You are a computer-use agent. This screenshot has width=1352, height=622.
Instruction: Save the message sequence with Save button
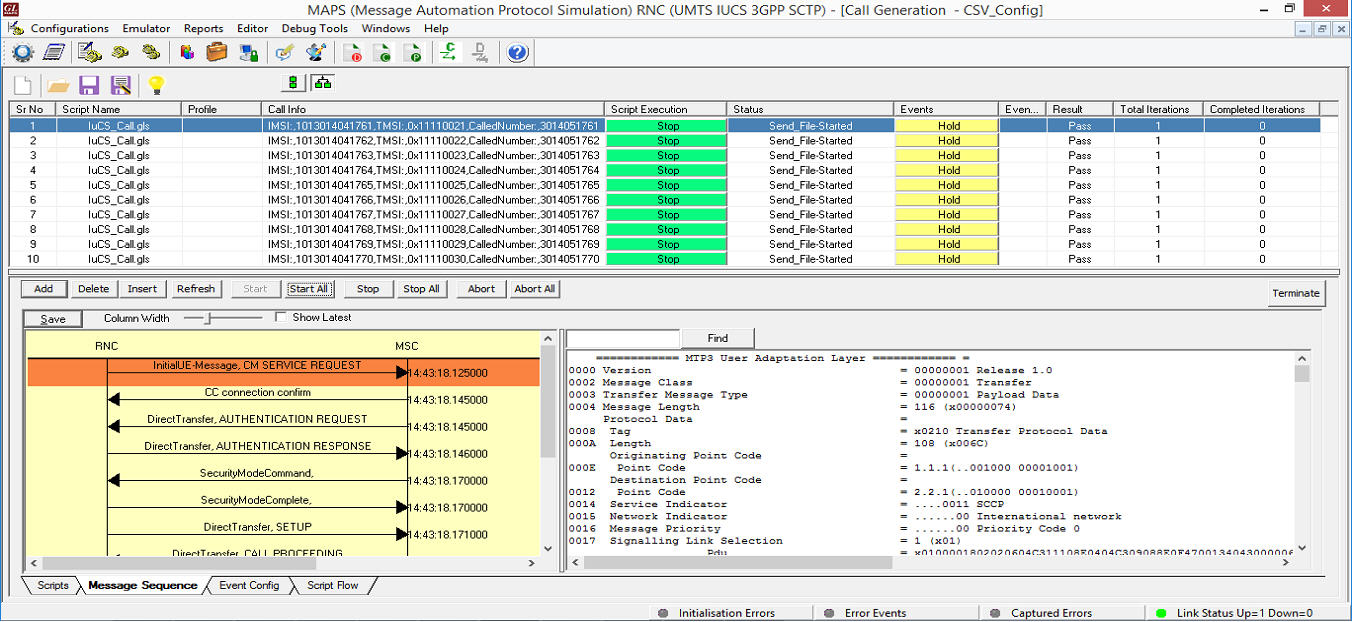click(x=53, y=319)
